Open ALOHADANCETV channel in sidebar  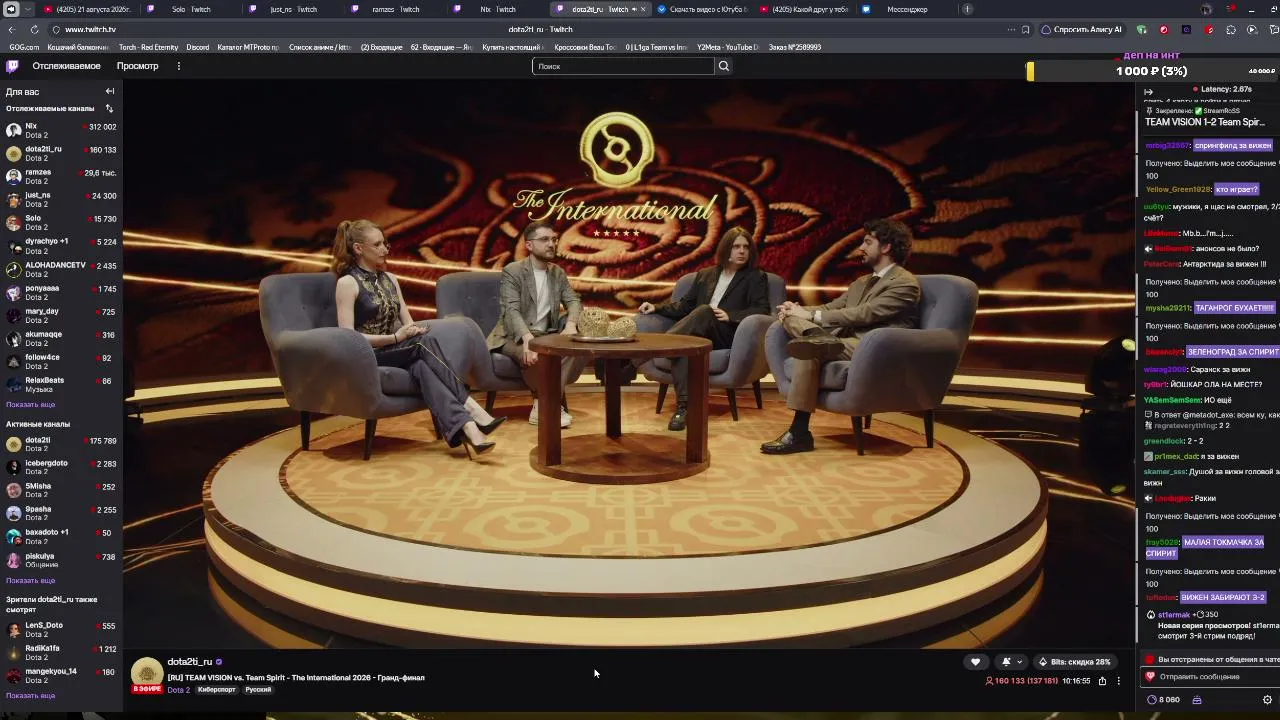(61, 269)
